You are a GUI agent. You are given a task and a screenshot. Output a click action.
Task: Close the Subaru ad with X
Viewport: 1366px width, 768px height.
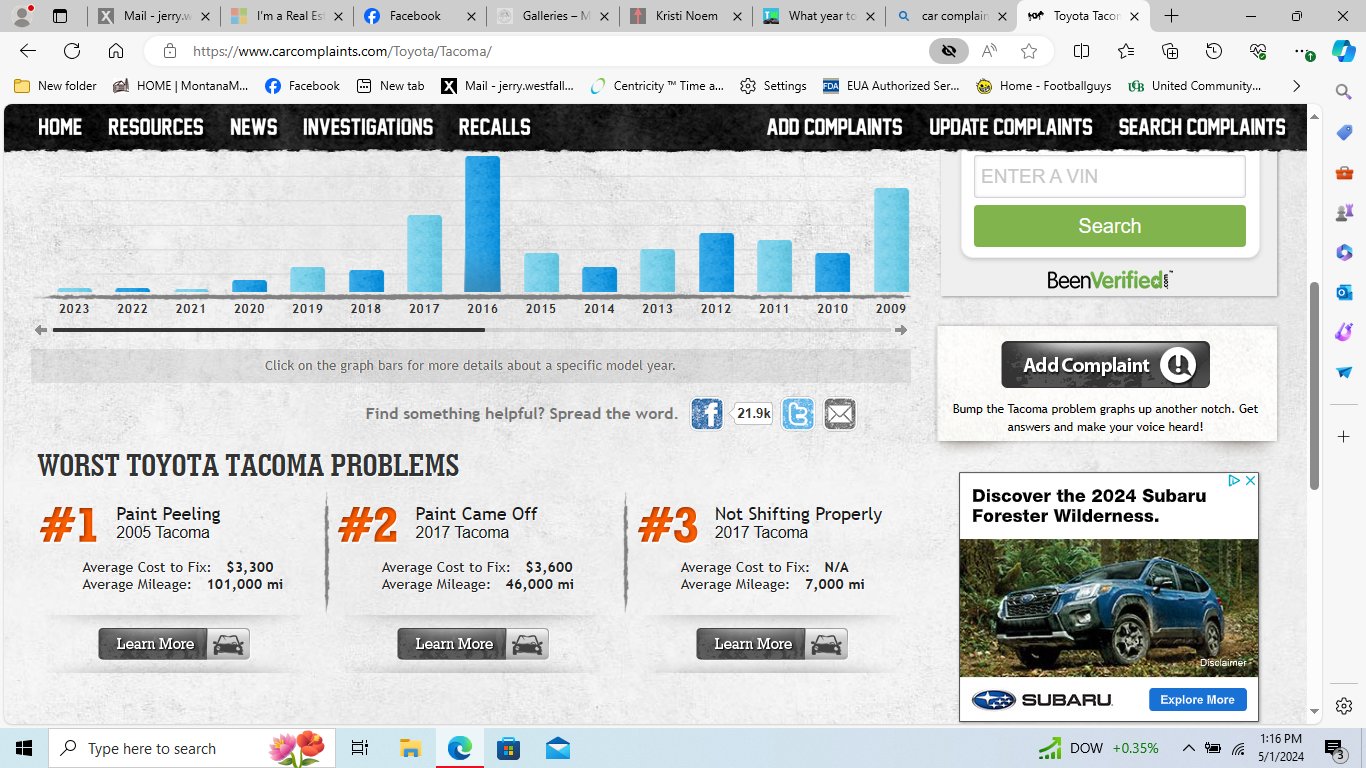(1249, 481)
